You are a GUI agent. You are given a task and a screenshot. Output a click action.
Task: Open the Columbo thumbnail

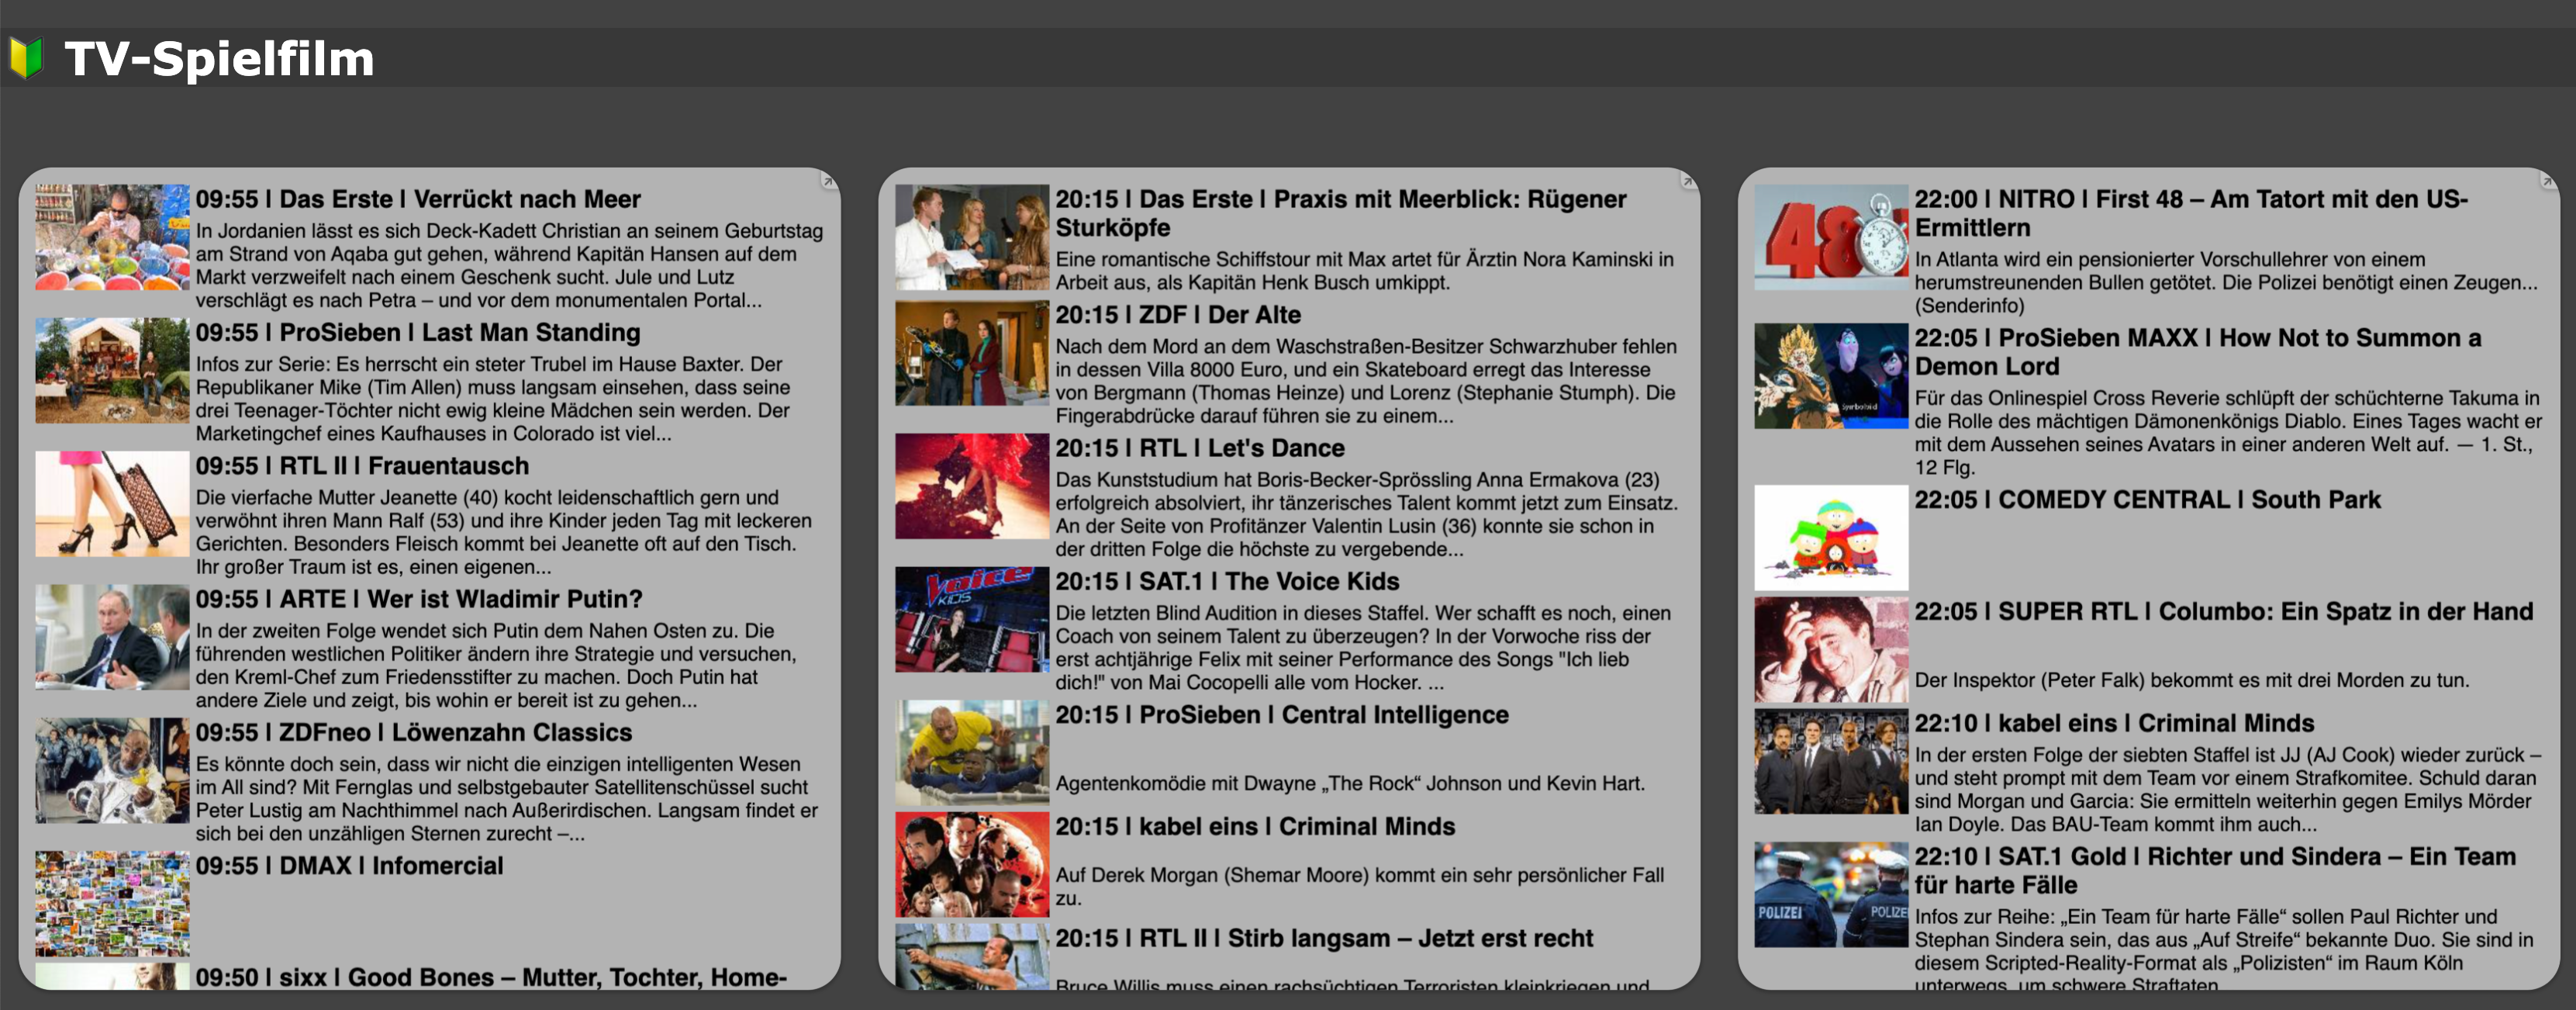(1831, 649)
